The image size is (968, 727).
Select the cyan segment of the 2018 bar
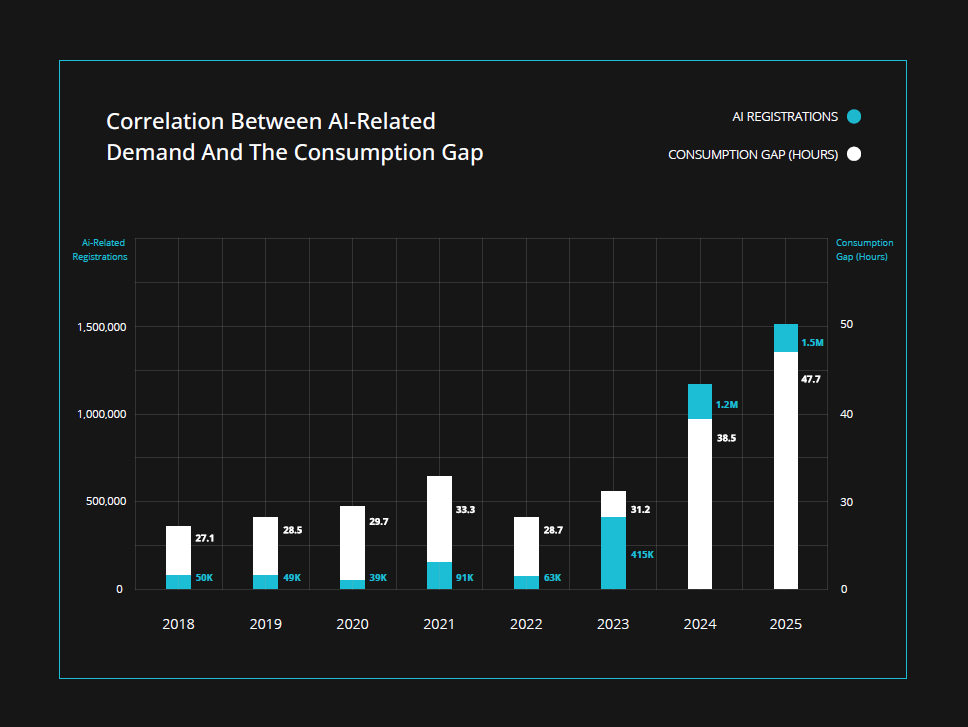(178, 582)
